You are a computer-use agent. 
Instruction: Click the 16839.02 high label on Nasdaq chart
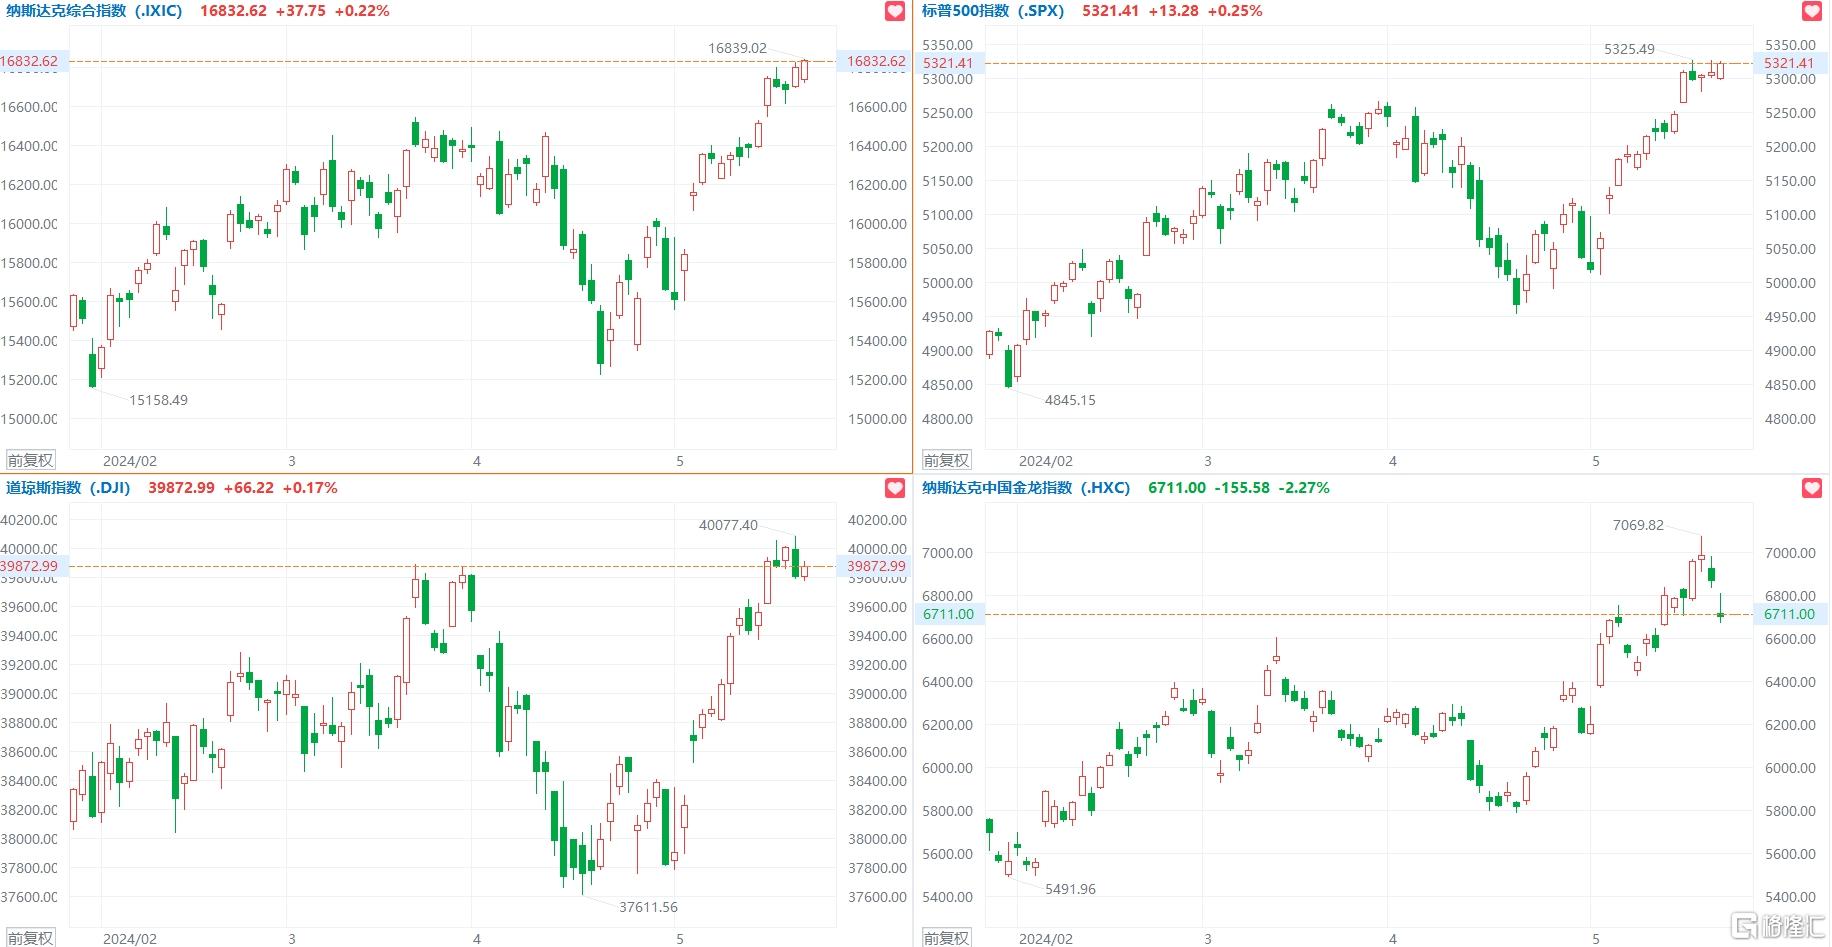pos(737,48)
